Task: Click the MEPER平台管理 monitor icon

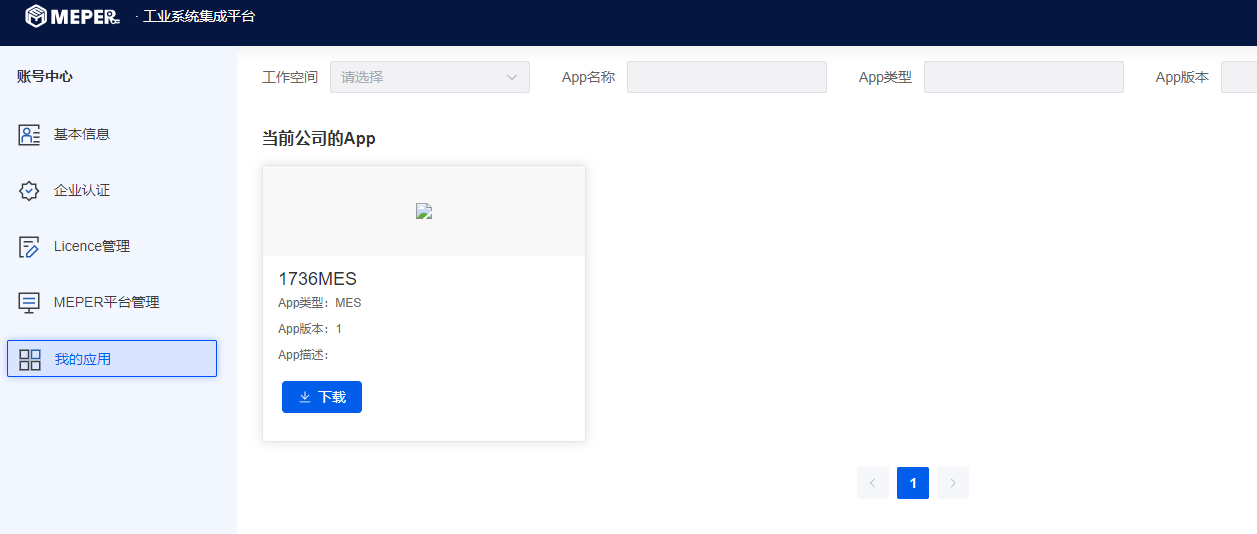Action: pyautogui.click(x=29, y=303)
